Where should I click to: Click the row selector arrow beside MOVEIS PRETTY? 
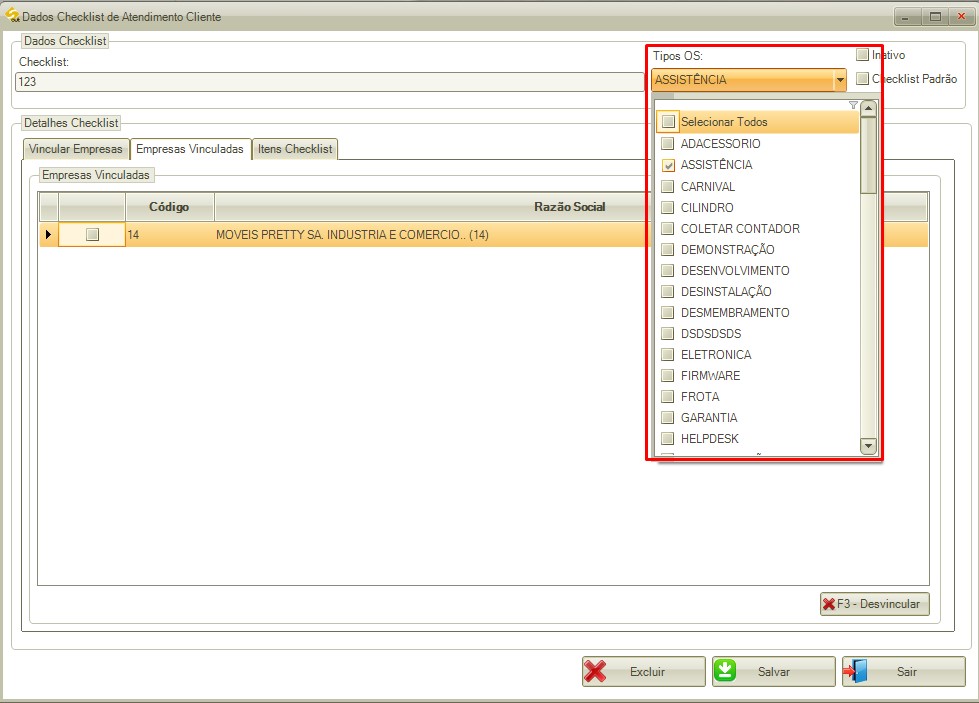(x=48, y=234)
